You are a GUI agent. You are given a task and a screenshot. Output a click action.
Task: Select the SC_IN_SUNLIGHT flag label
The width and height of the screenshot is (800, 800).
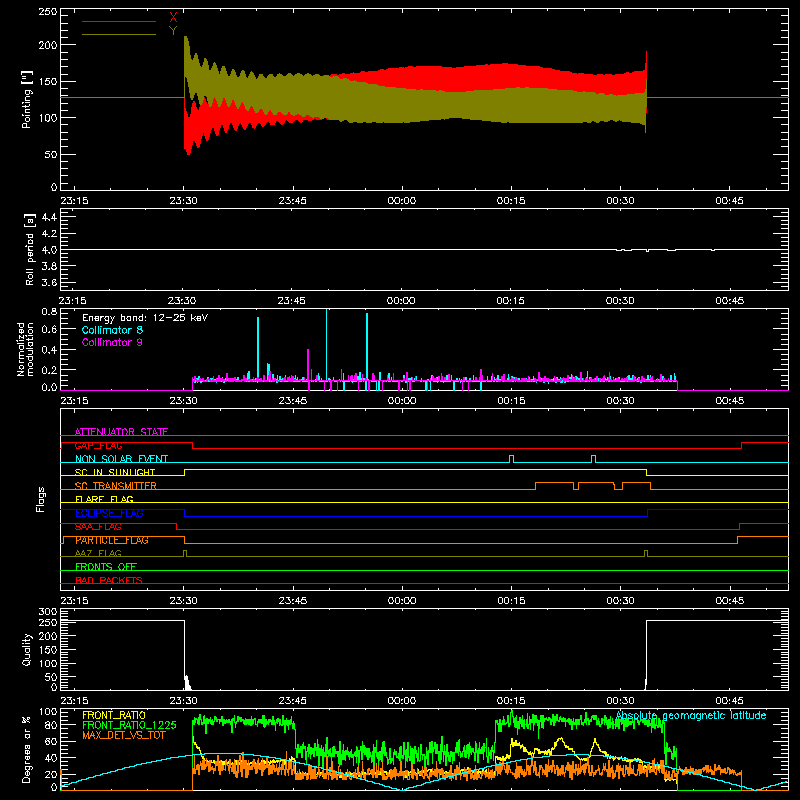tap(115, 472)
